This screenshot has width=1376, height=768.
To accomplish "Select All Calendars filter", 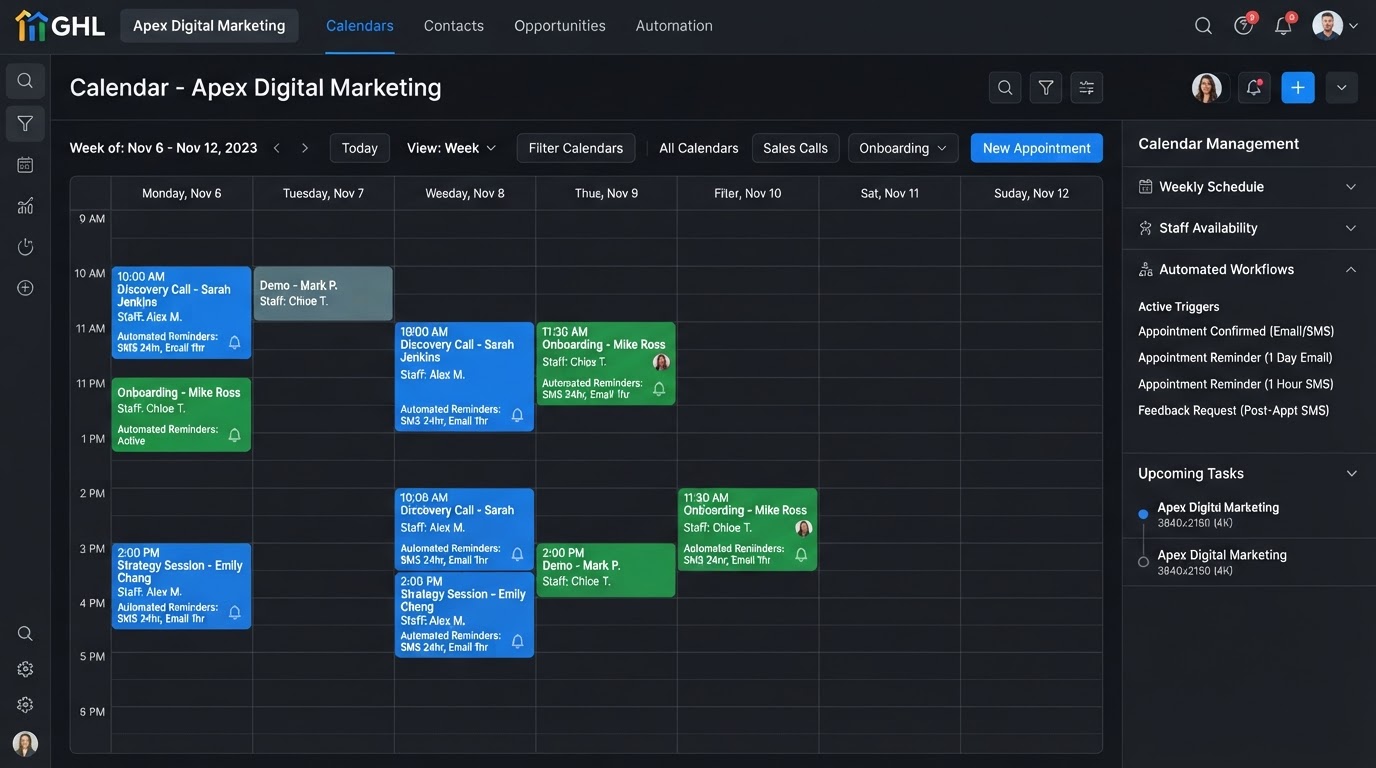I will 699,148.
